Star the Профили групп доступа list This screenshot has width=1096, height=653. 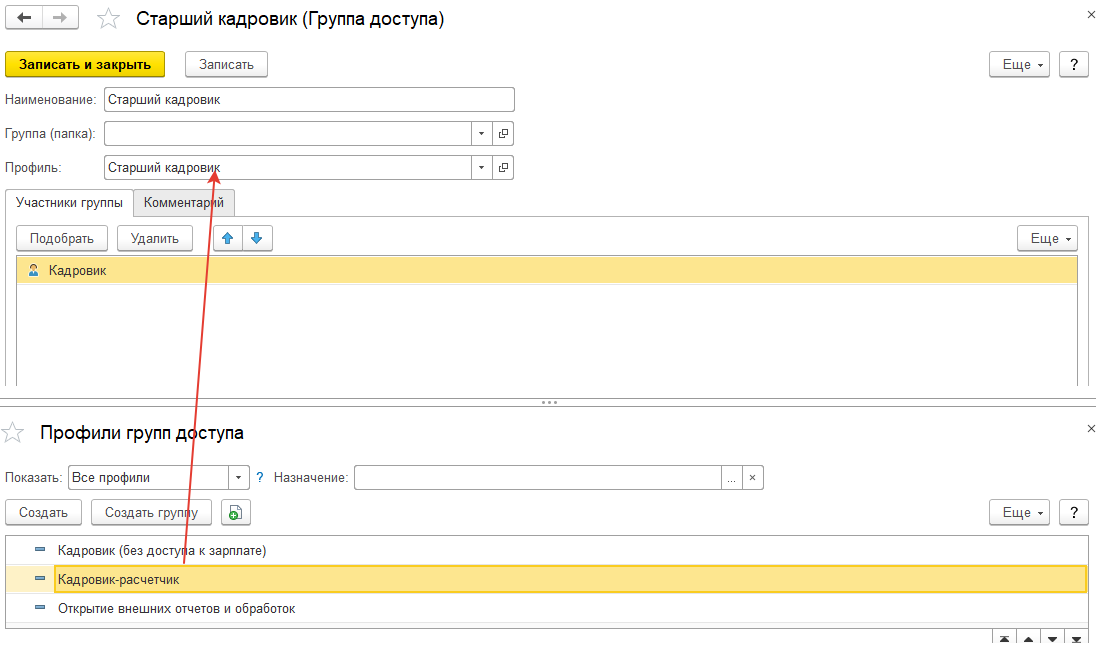point(13,433)
